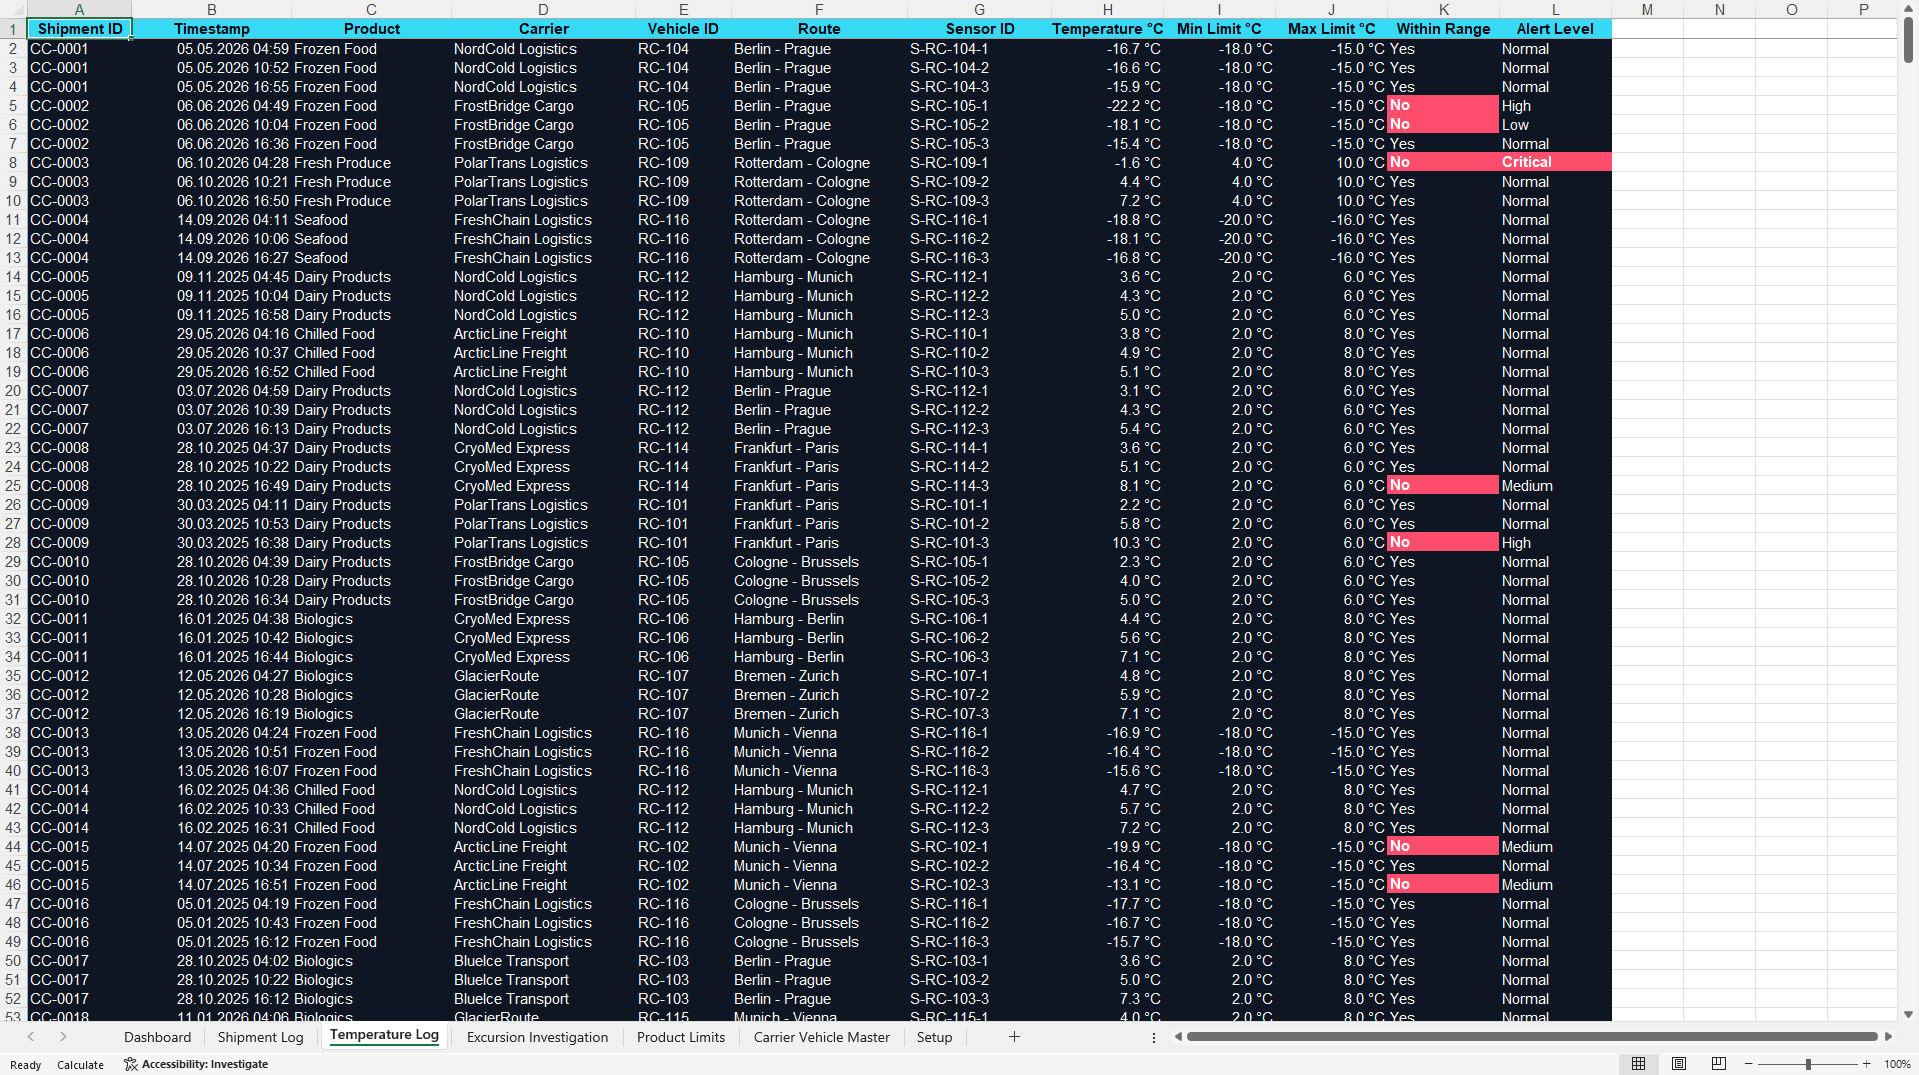Screen dimensions: 1919x1075
Task: Open the sheet tab options dots
Action: (x=1154, y=1038)
